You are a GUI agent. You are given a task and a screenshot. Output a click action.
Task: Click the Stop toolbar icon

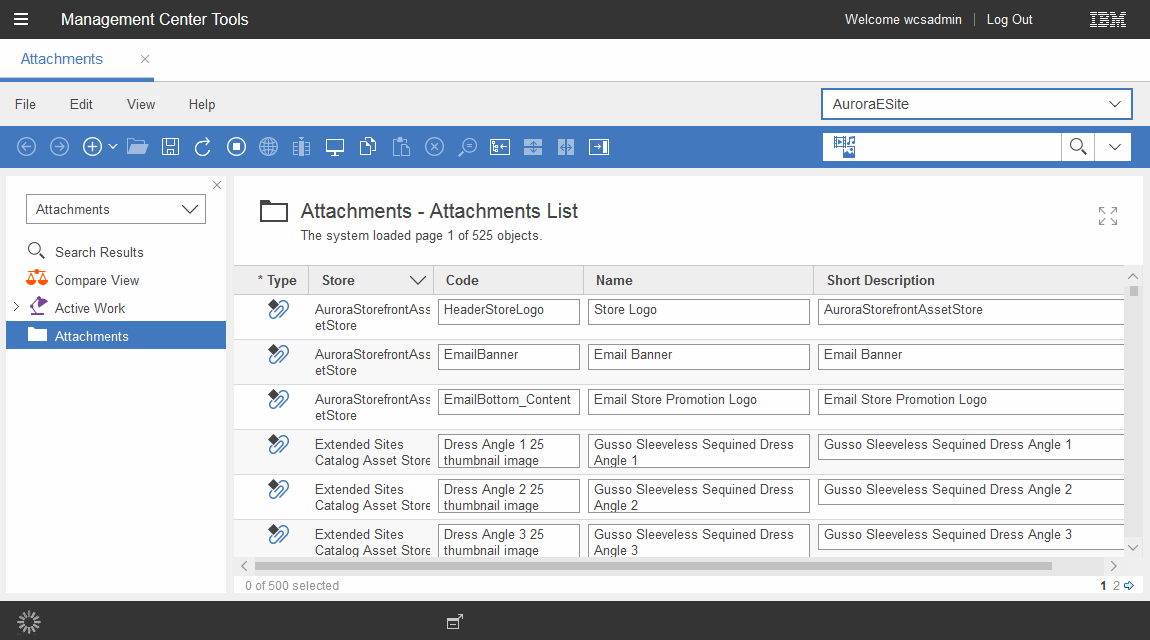[x=236, y=147]
